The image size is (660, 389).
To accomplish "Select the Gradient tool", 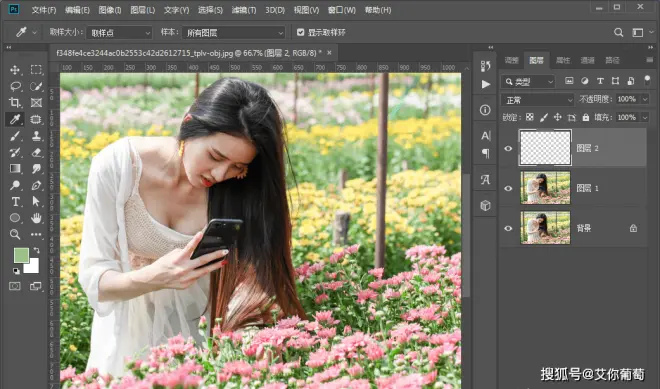I will [15, 168].
